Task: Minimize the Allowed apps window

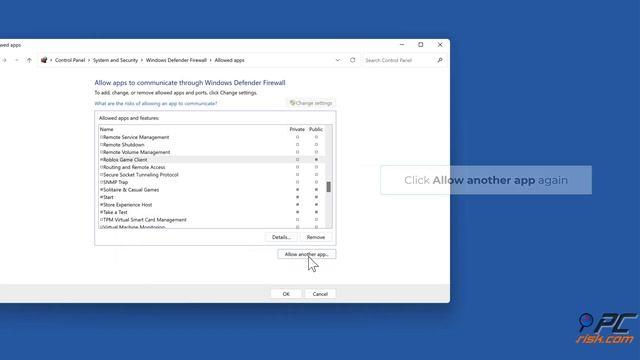Action: pos(402,44)
